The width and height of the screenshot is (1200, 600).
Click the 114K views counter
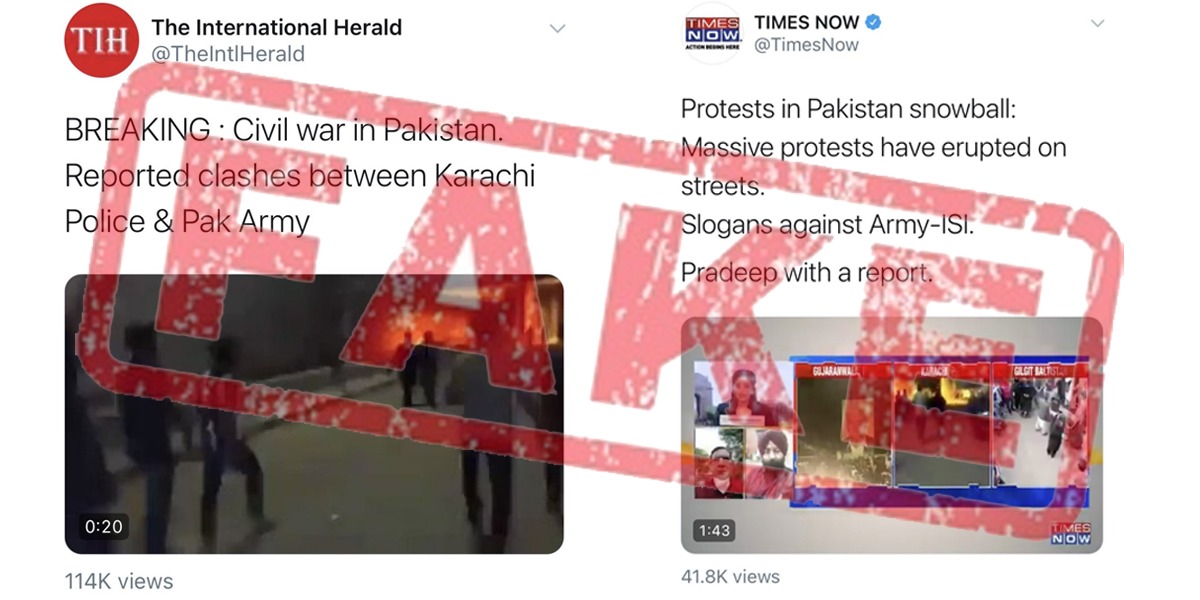click(119, 581)
